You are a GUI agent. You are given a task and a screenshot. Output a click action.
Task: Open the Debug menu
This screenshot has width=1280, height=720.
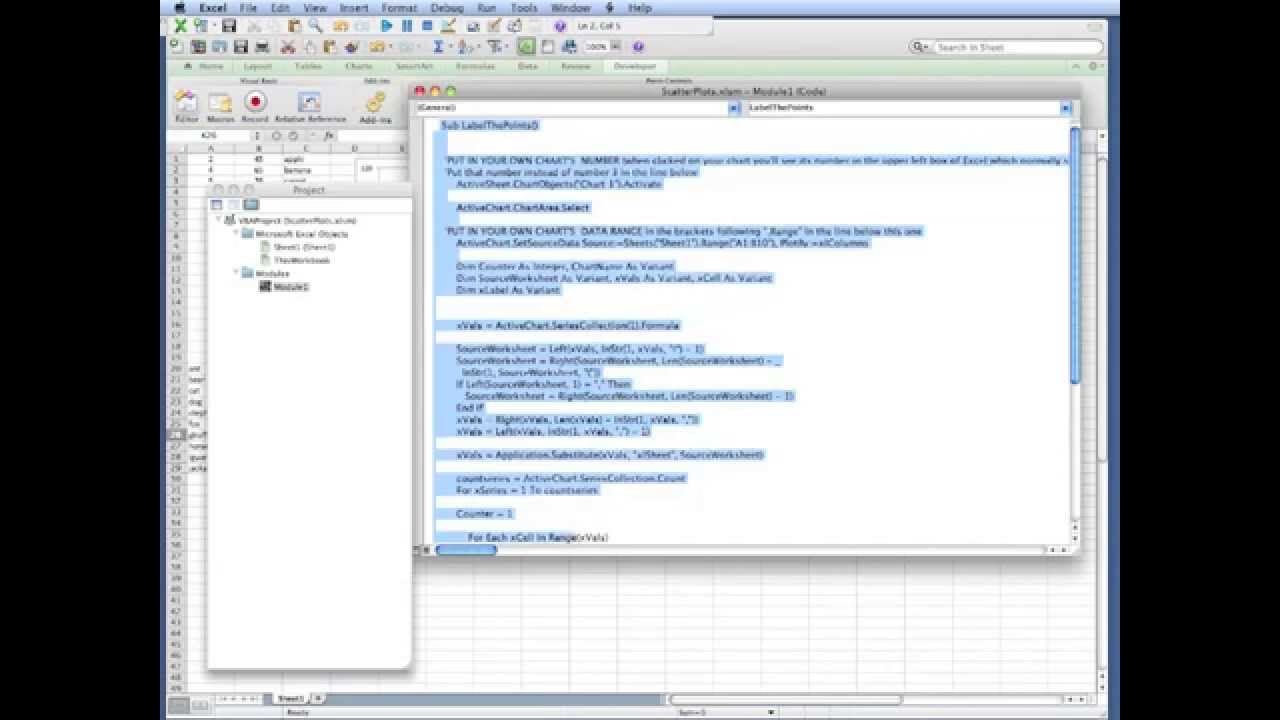click(447, 8)
